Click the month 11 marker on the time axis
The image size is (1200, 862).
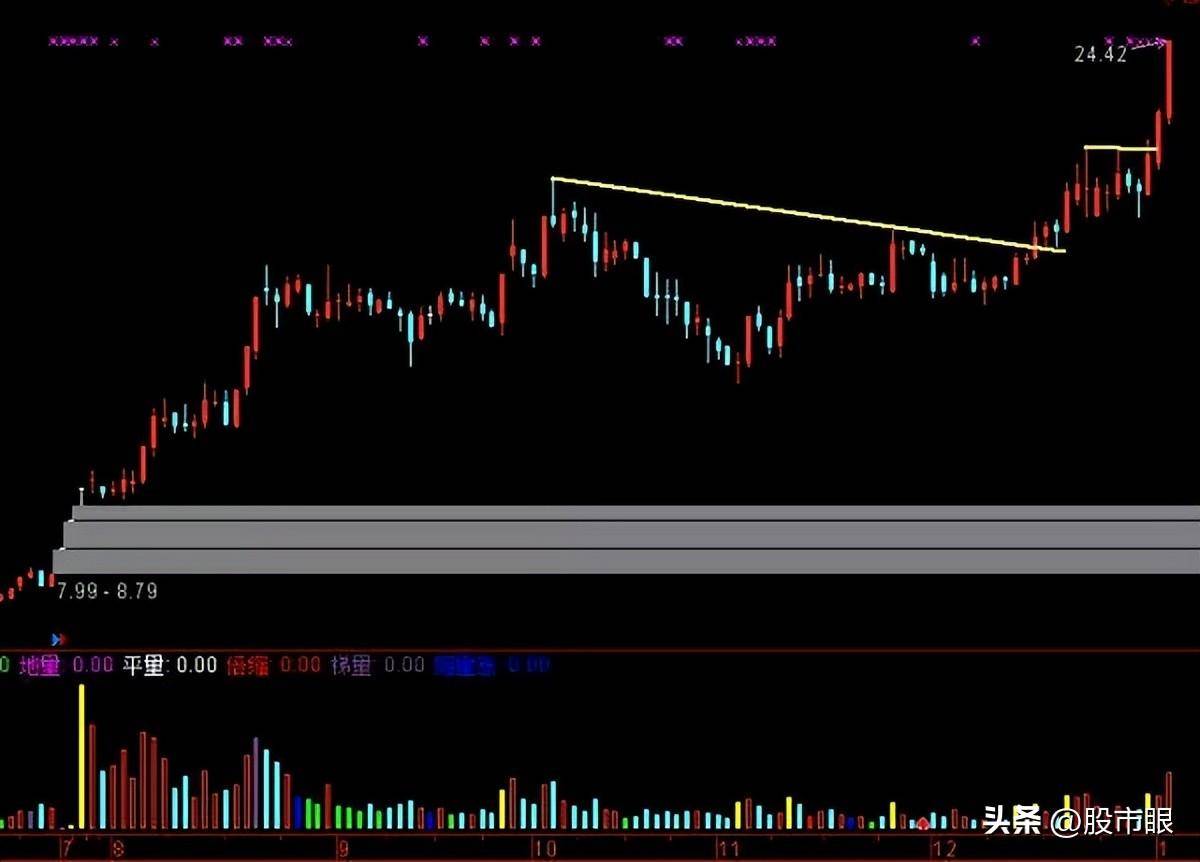(x=727, y=850)
